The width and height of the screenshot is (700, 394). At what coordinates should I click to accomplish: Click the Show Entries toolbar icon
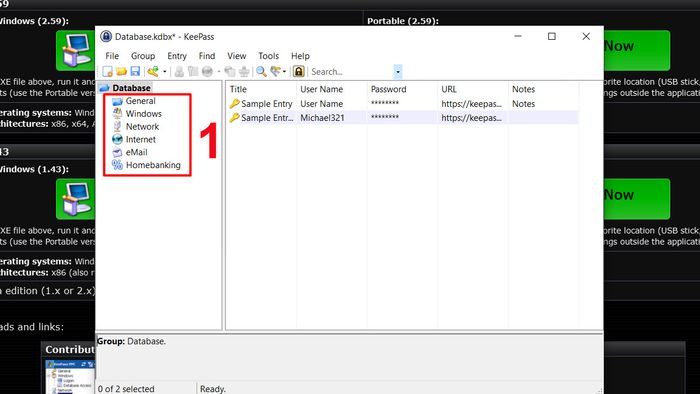tap(275, 71)
